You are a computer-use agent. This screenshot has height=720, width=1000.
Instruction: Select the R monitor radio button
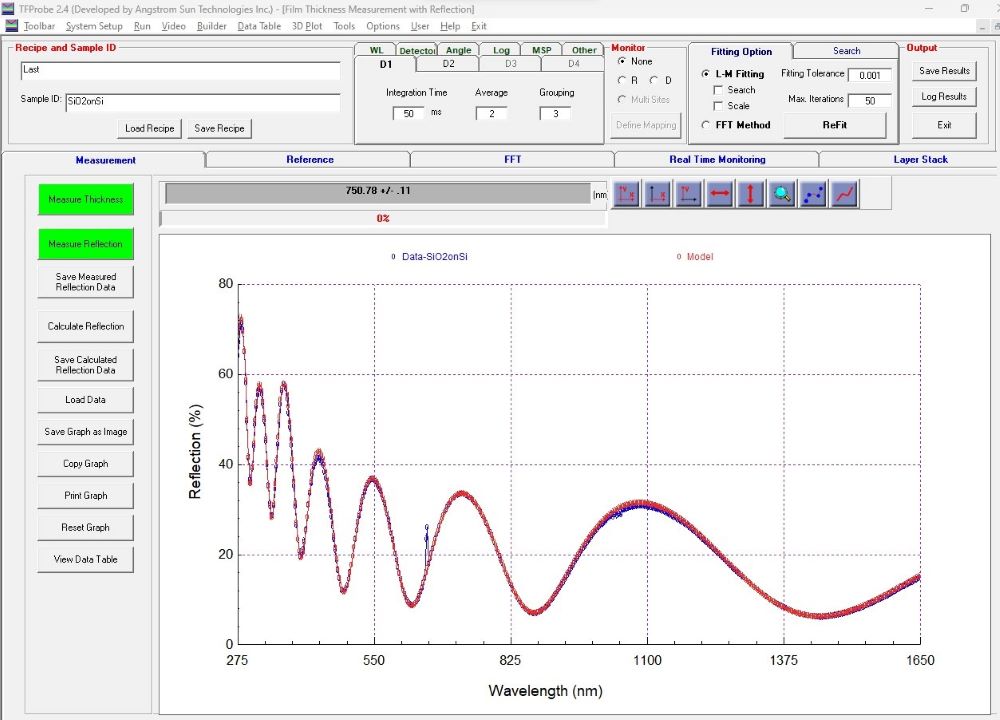click(x=622, y=80)
